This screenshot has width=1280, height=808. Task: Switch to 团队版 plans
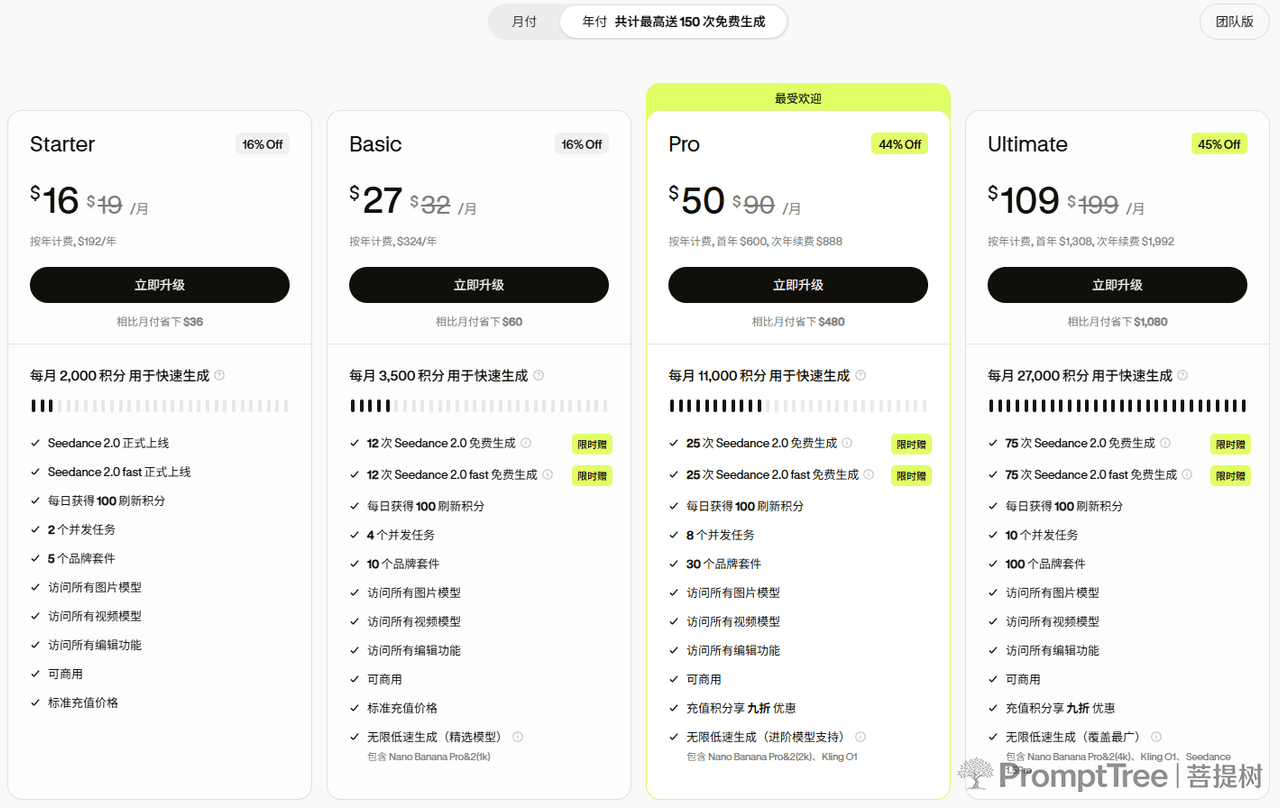1234,21
